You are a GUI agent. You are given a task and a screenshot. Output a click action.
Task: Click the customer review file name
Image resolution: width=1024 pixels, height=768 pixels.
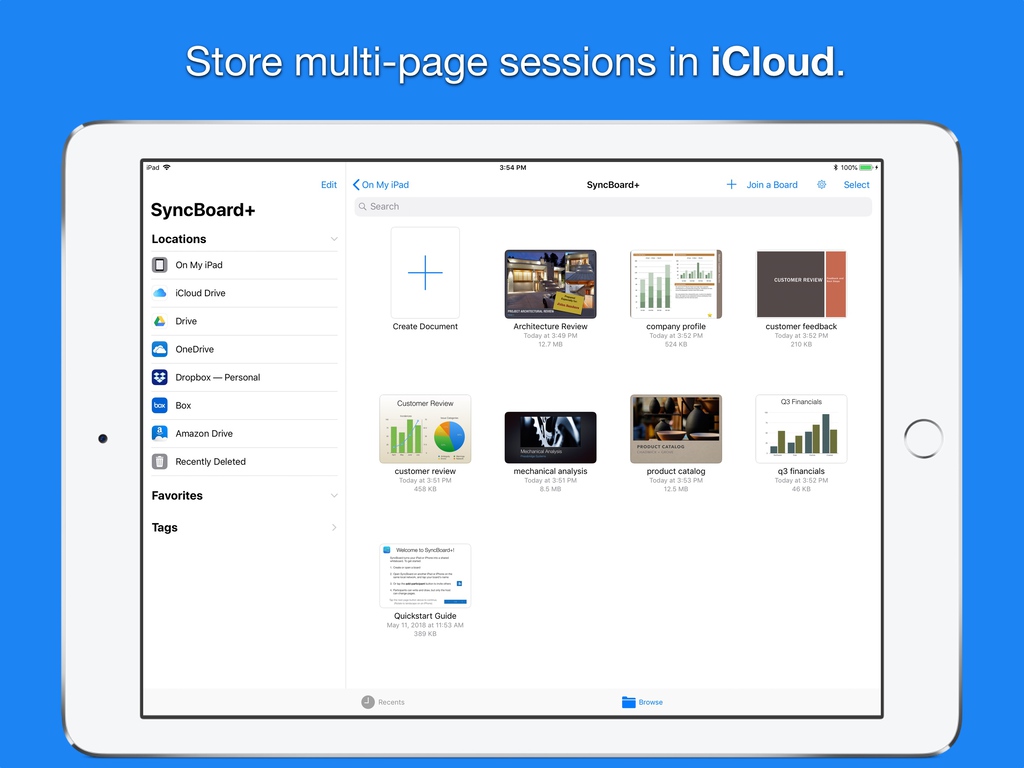[x=425, y=471]
